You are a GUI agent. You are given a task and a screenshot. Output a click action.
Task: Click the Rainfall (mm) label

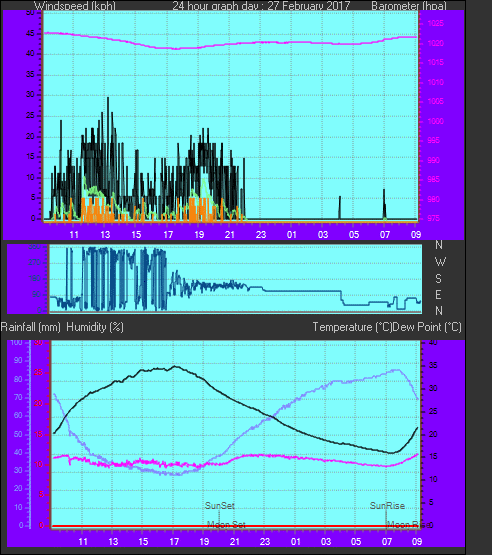click(x=30, y=327)
